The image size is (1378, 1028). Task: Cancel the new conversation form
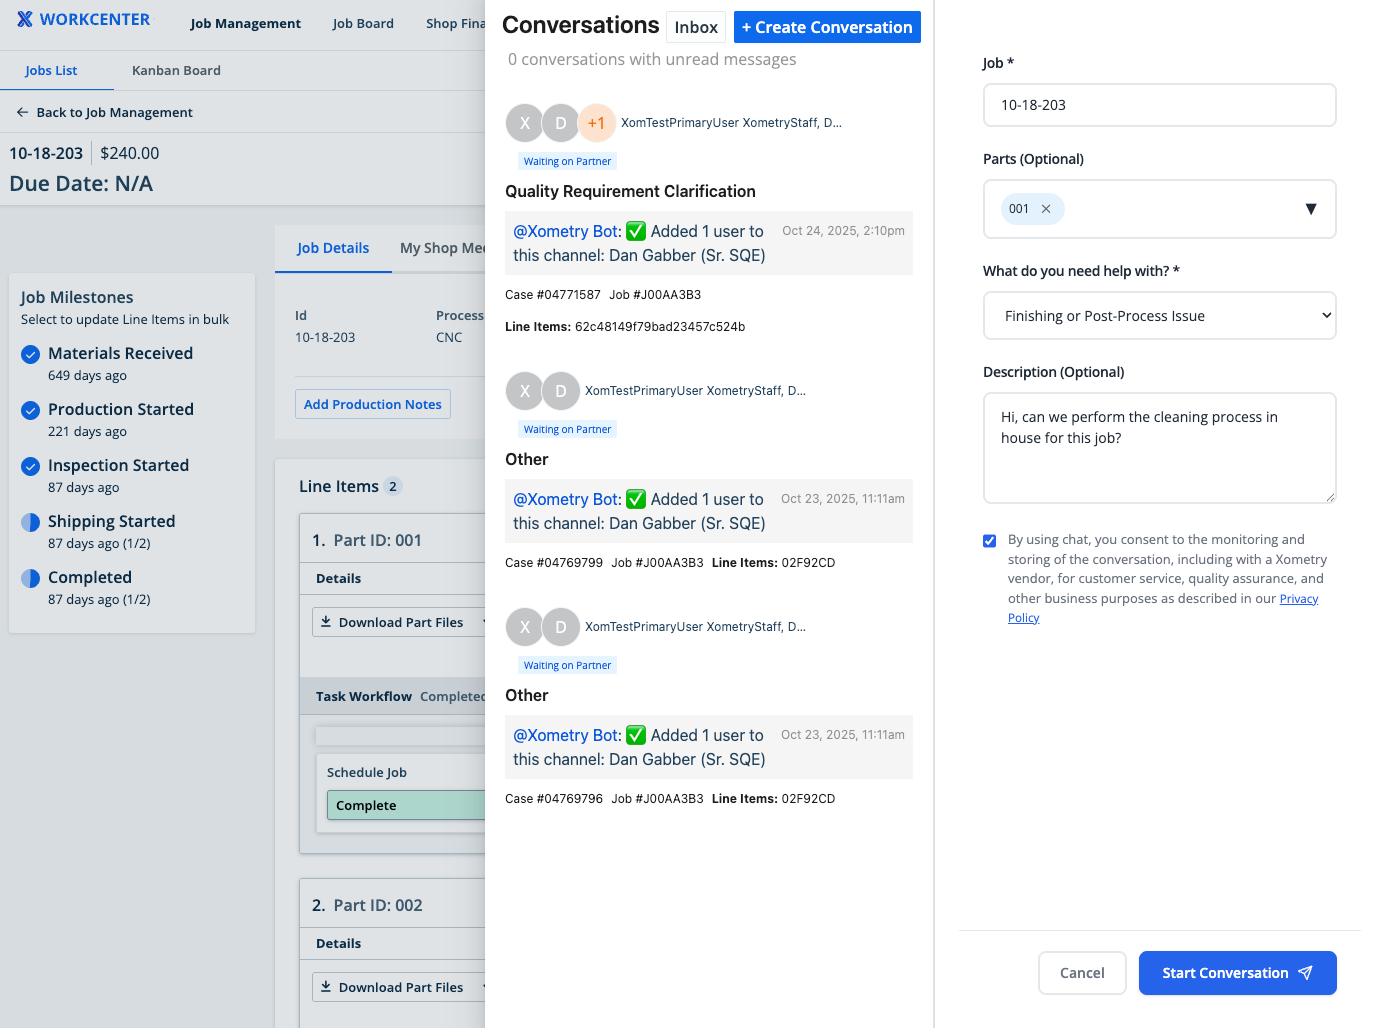coord(1082,973)
